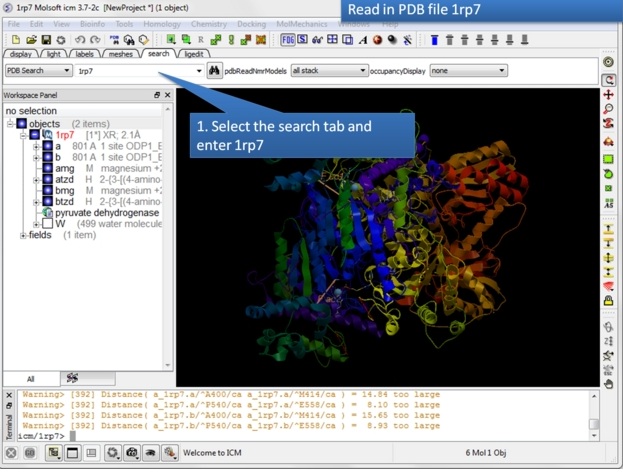Screen dimensions: 623x476
Task: Expand the fields tree node
Action: coord(24,235)
